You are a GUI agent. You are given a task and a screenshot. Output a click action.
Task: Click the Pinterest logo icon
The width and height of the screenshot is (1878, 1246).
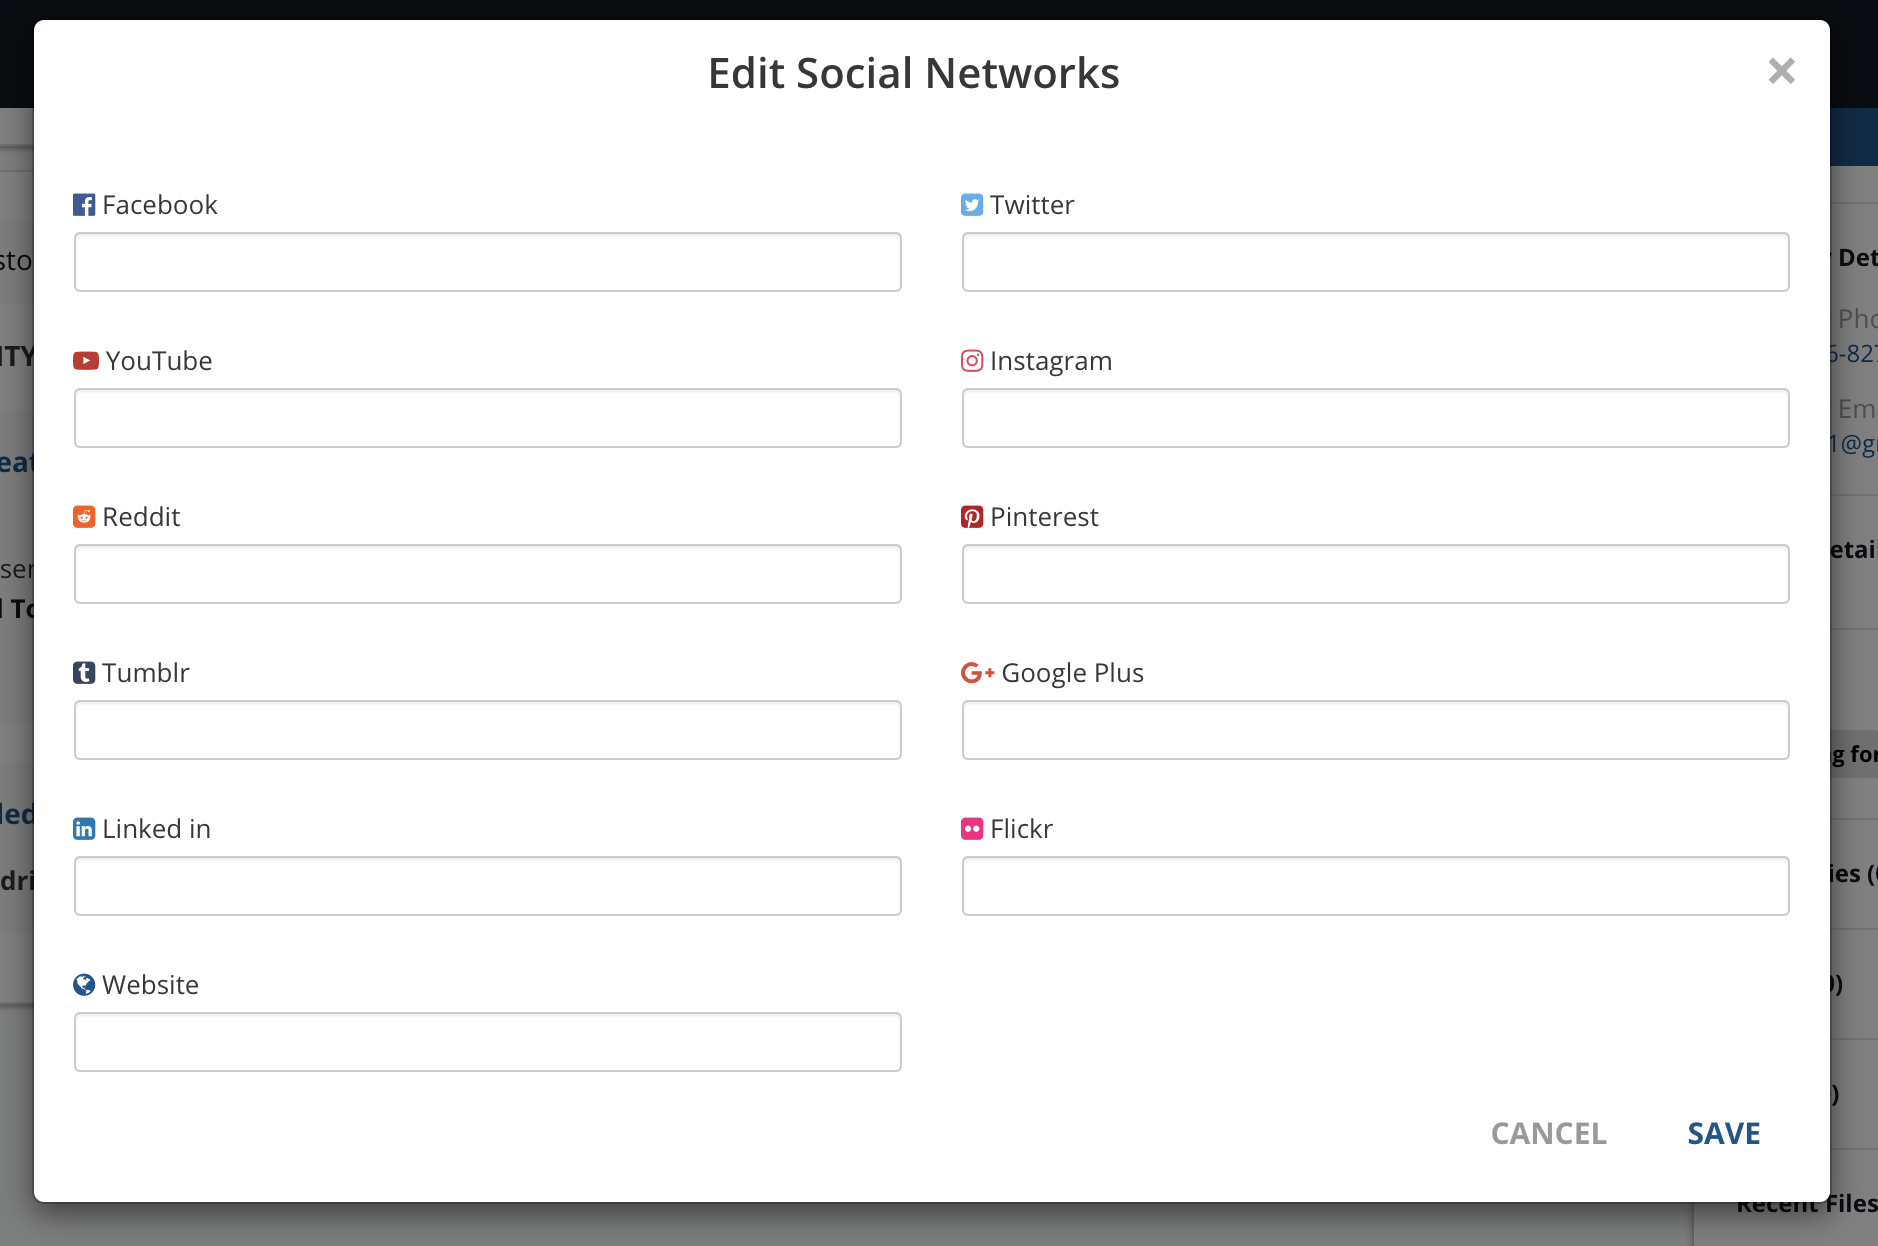tap(972, 517)
